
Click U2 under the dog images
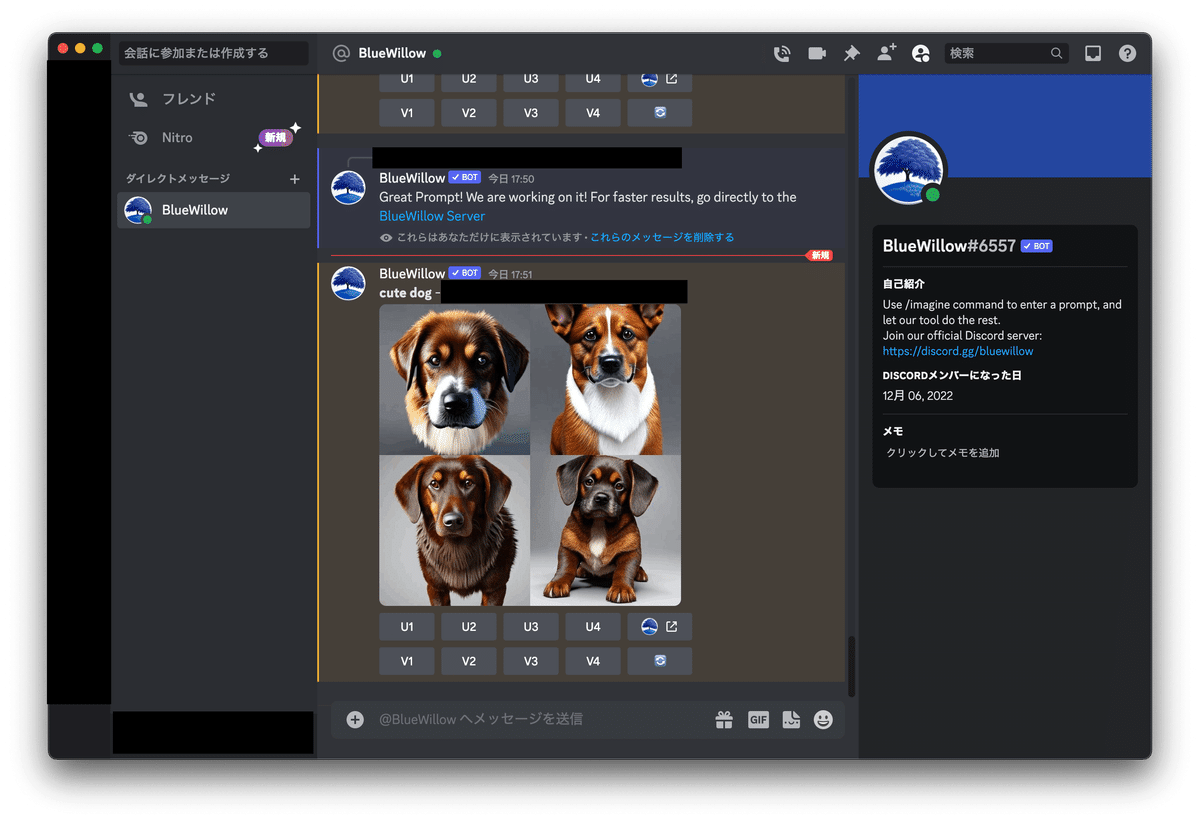469,627
